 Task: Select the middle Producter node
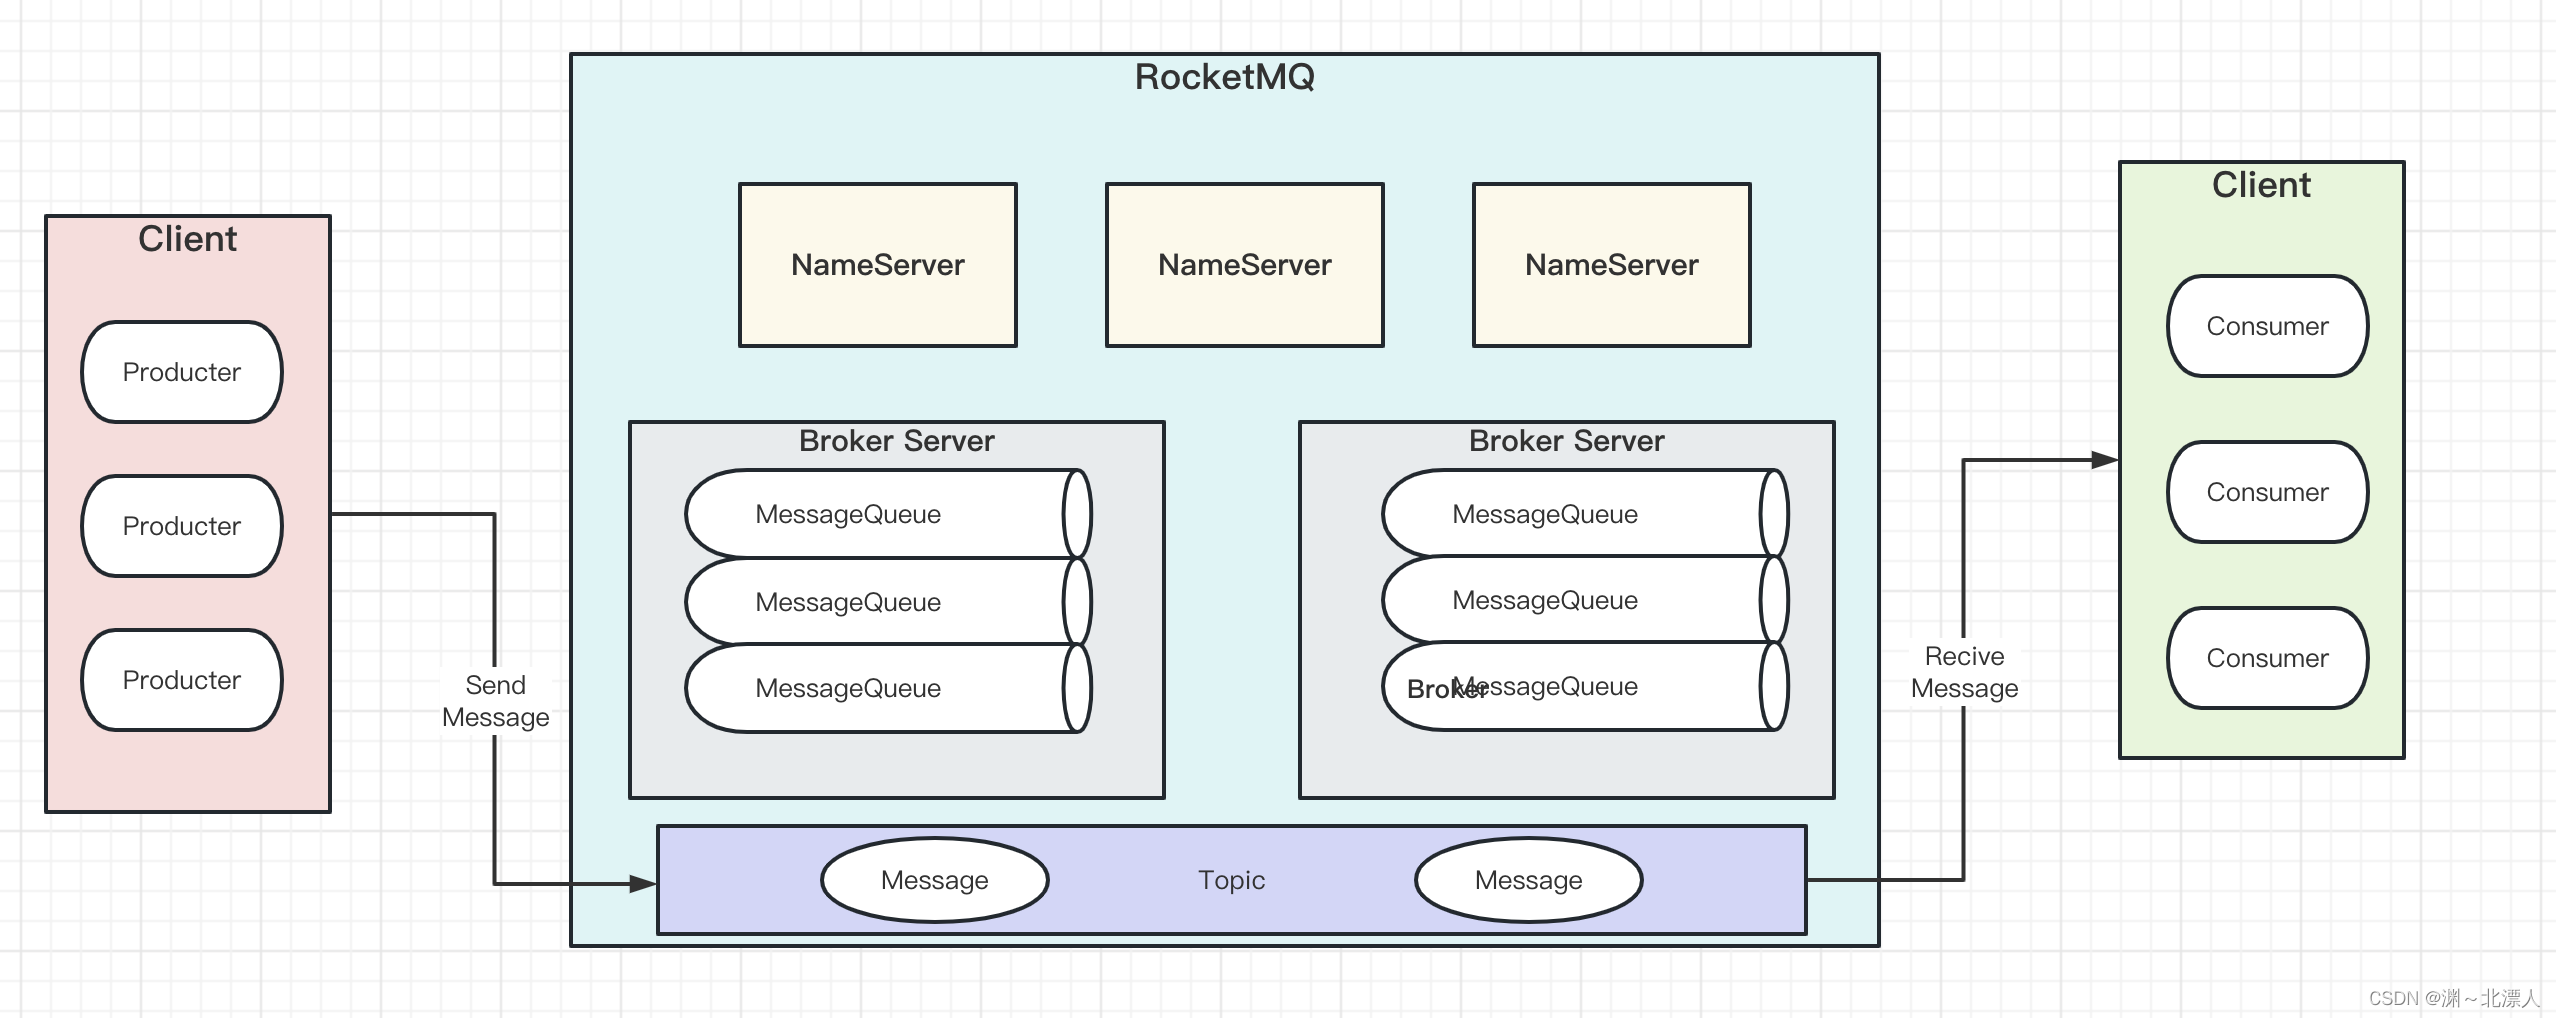182,526
